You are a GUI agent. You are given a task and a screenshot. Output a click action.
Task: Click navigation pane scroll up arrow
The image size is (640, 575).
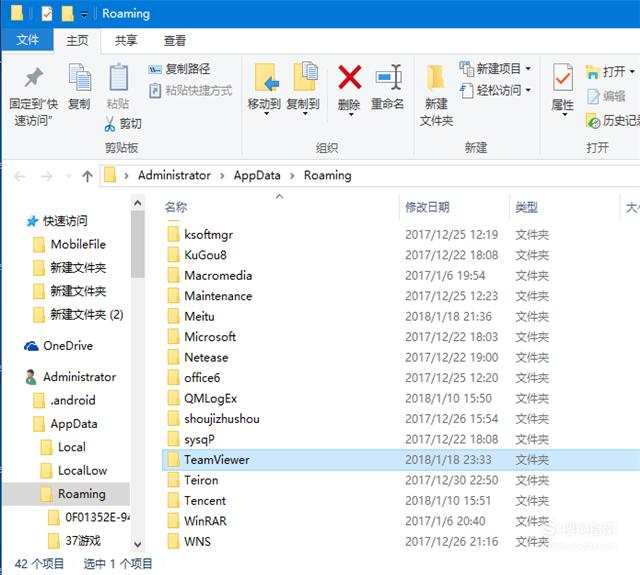138,203
